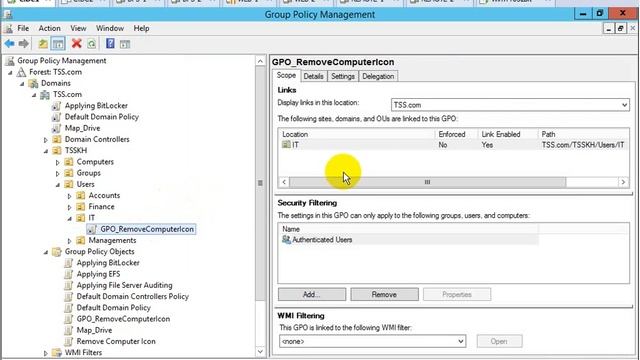The width and height of the screenshot is (640, 360).
Task: Click the Remove button in Security Filtering
Action: [384, 294]
